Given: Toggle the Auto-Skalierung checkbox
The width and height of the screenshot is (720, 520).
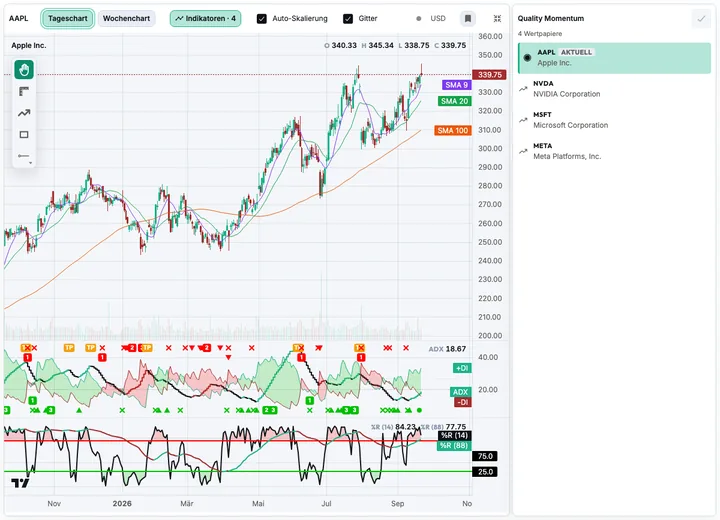Looking at the screenshot, I should [262, 18].
